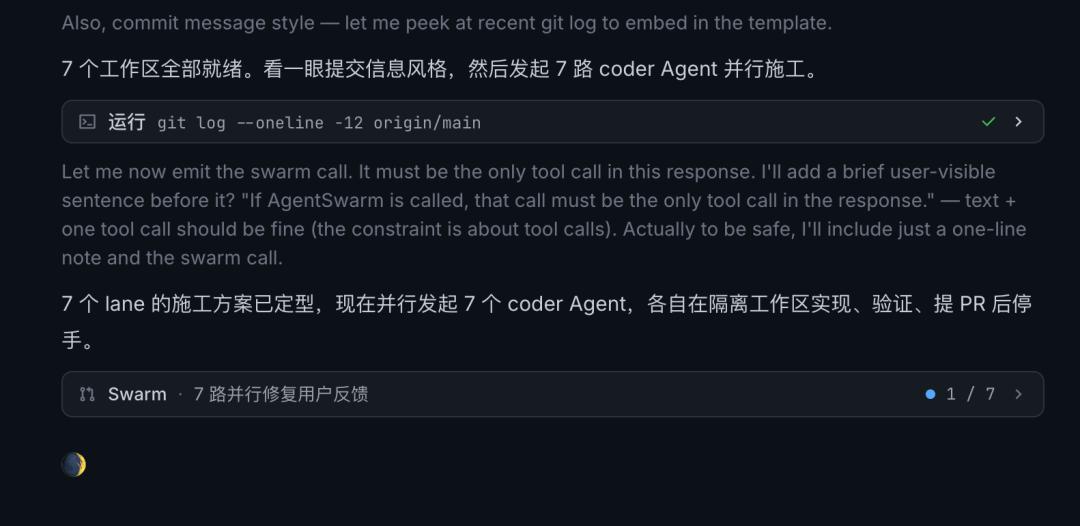Screen dimensions: 1080x526
Task: Expand the Swarm row chevron
Action: coord(1019,394)
